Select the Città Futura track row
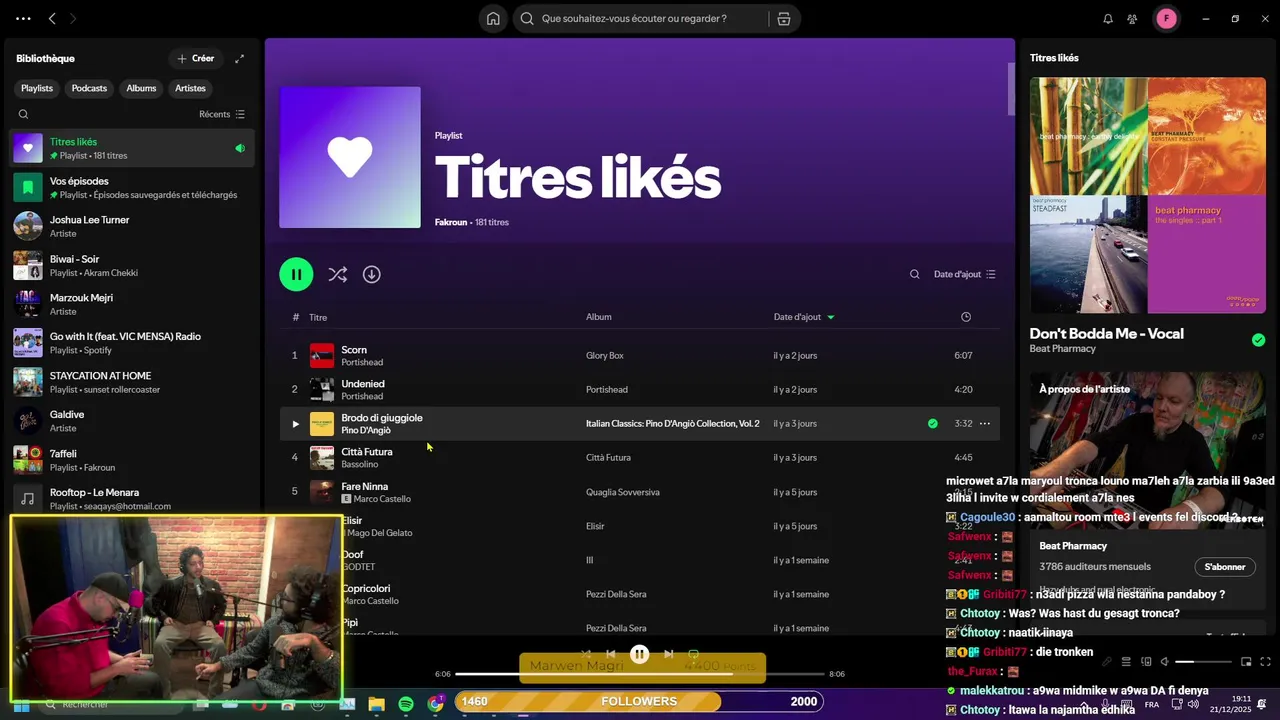This screenshot has height=720, width=1280. [640, 458]
